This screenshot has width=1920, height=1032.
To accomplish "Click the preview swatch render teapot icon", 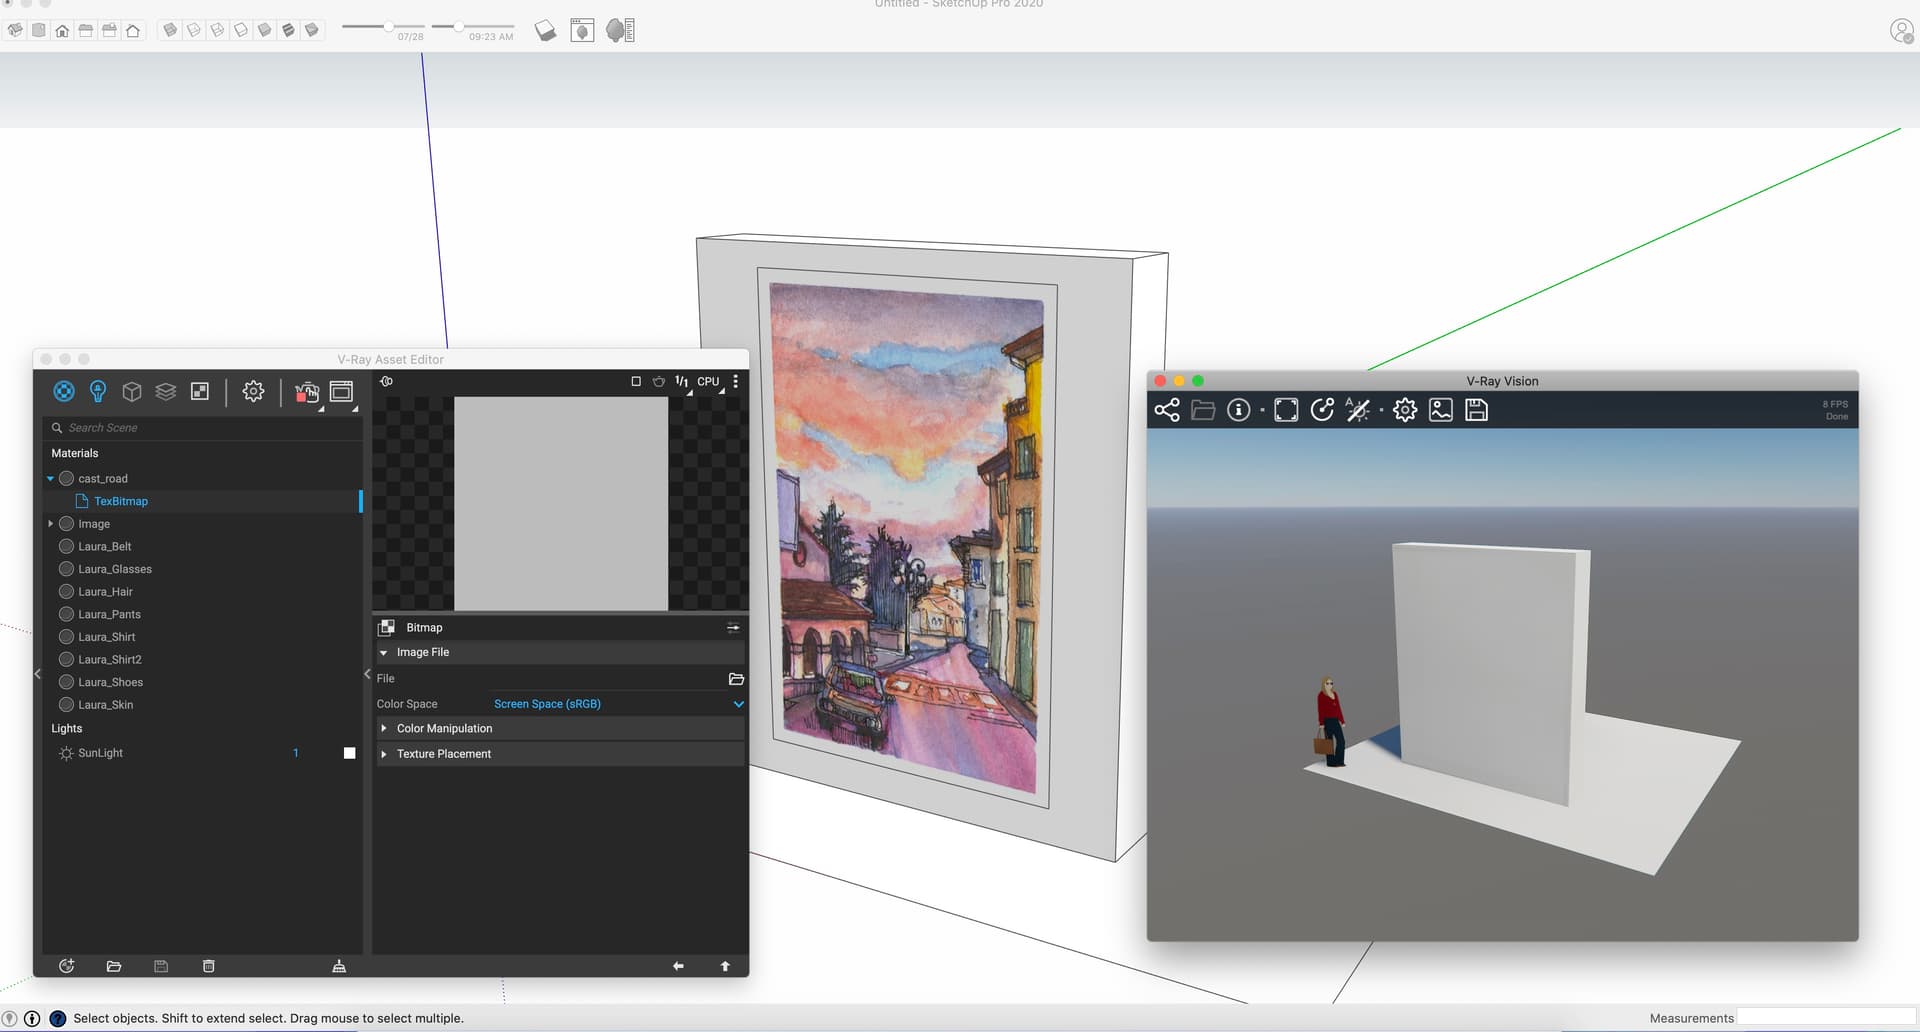I will pyautogui.click(x=659, y=381).
